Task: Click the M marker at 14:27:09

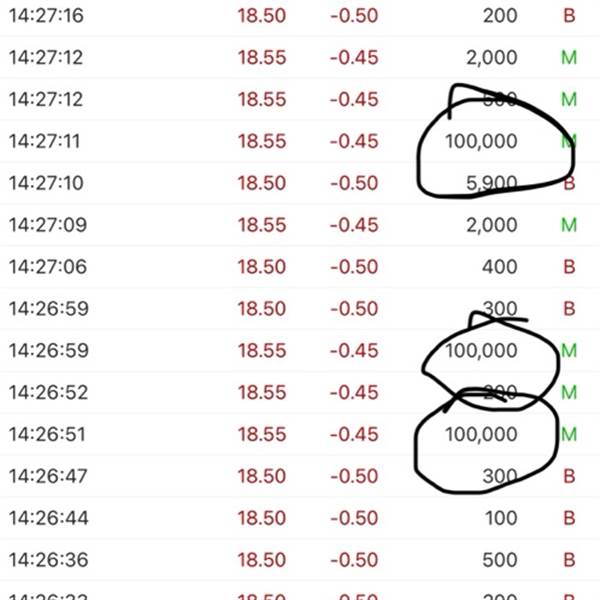Action: [x=569, y=226]
